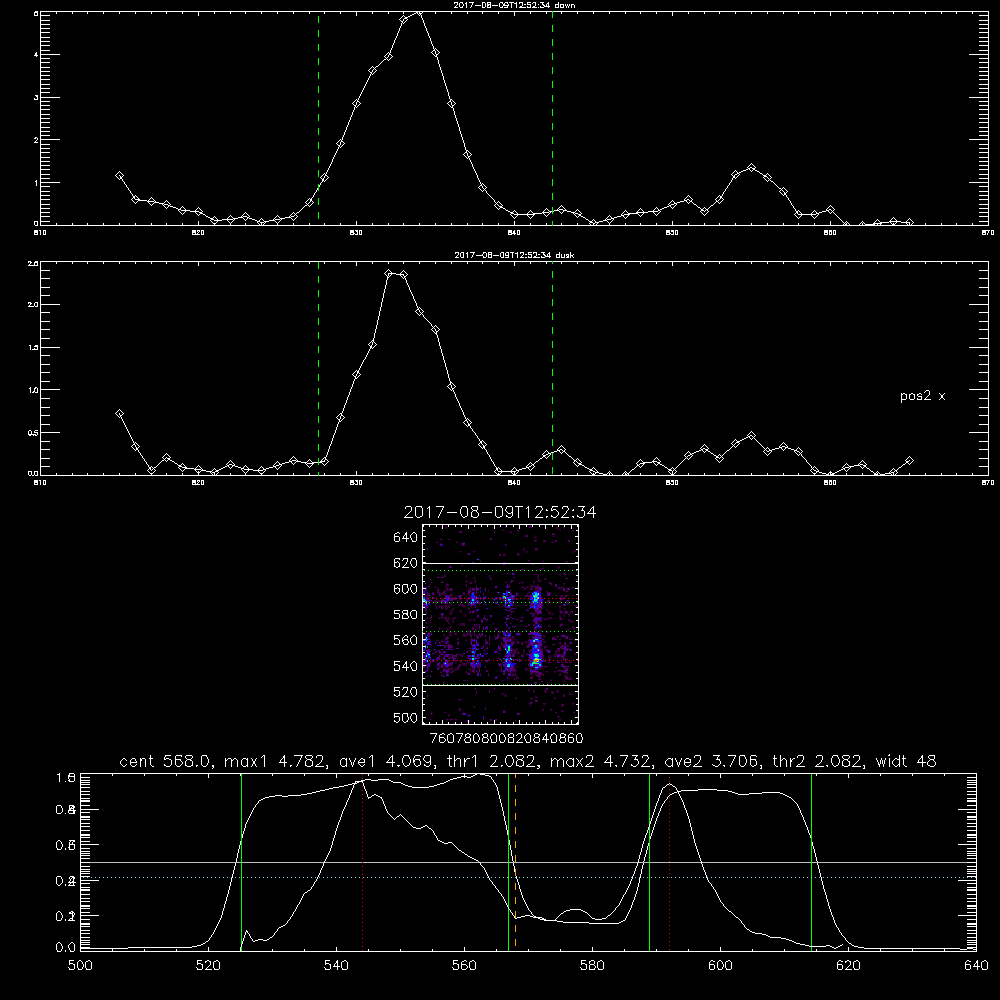Viewport: 1000px width, 1000px height.
Task: Click the "560" y-axis label beside spectral image
Action: [406, 640]
